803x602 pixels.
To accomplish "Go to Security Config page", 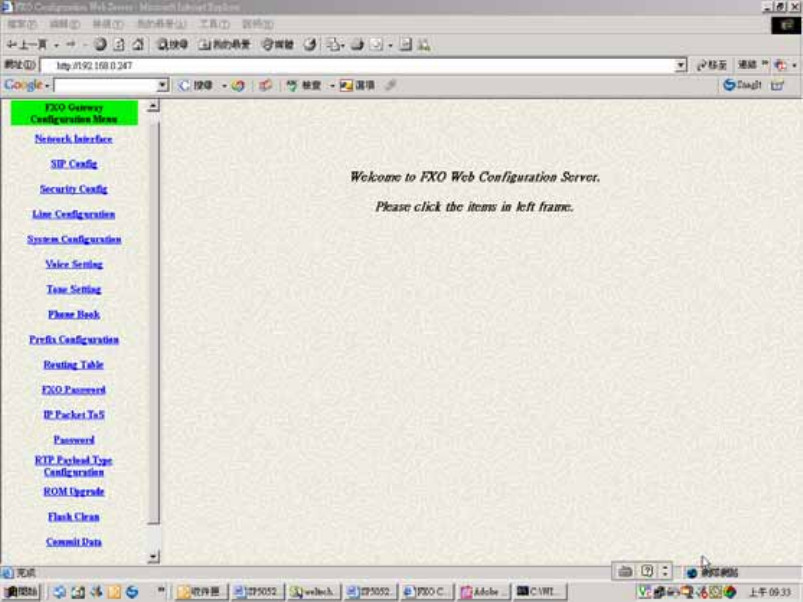I will 74,189.
